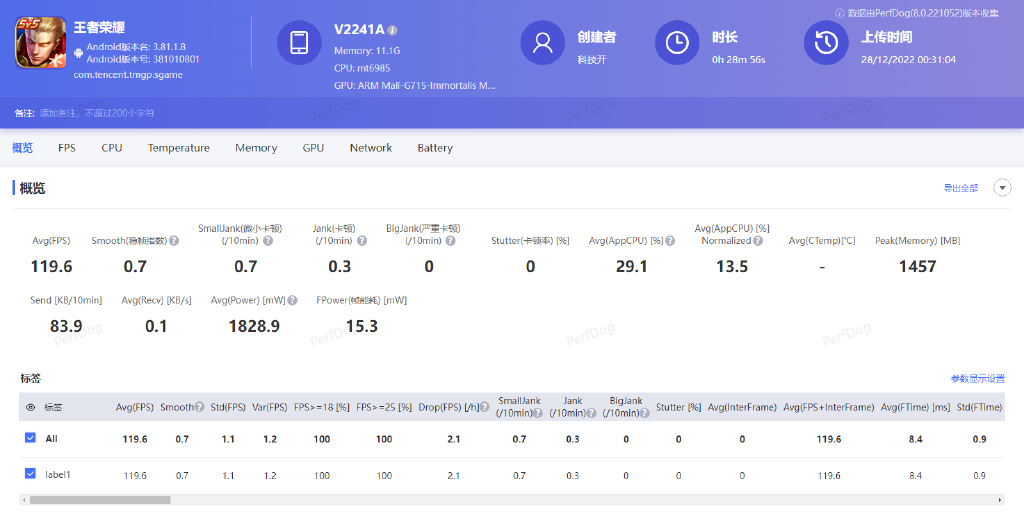
Task: Expand the overview options dropdown arrow
Action: 1002,188
